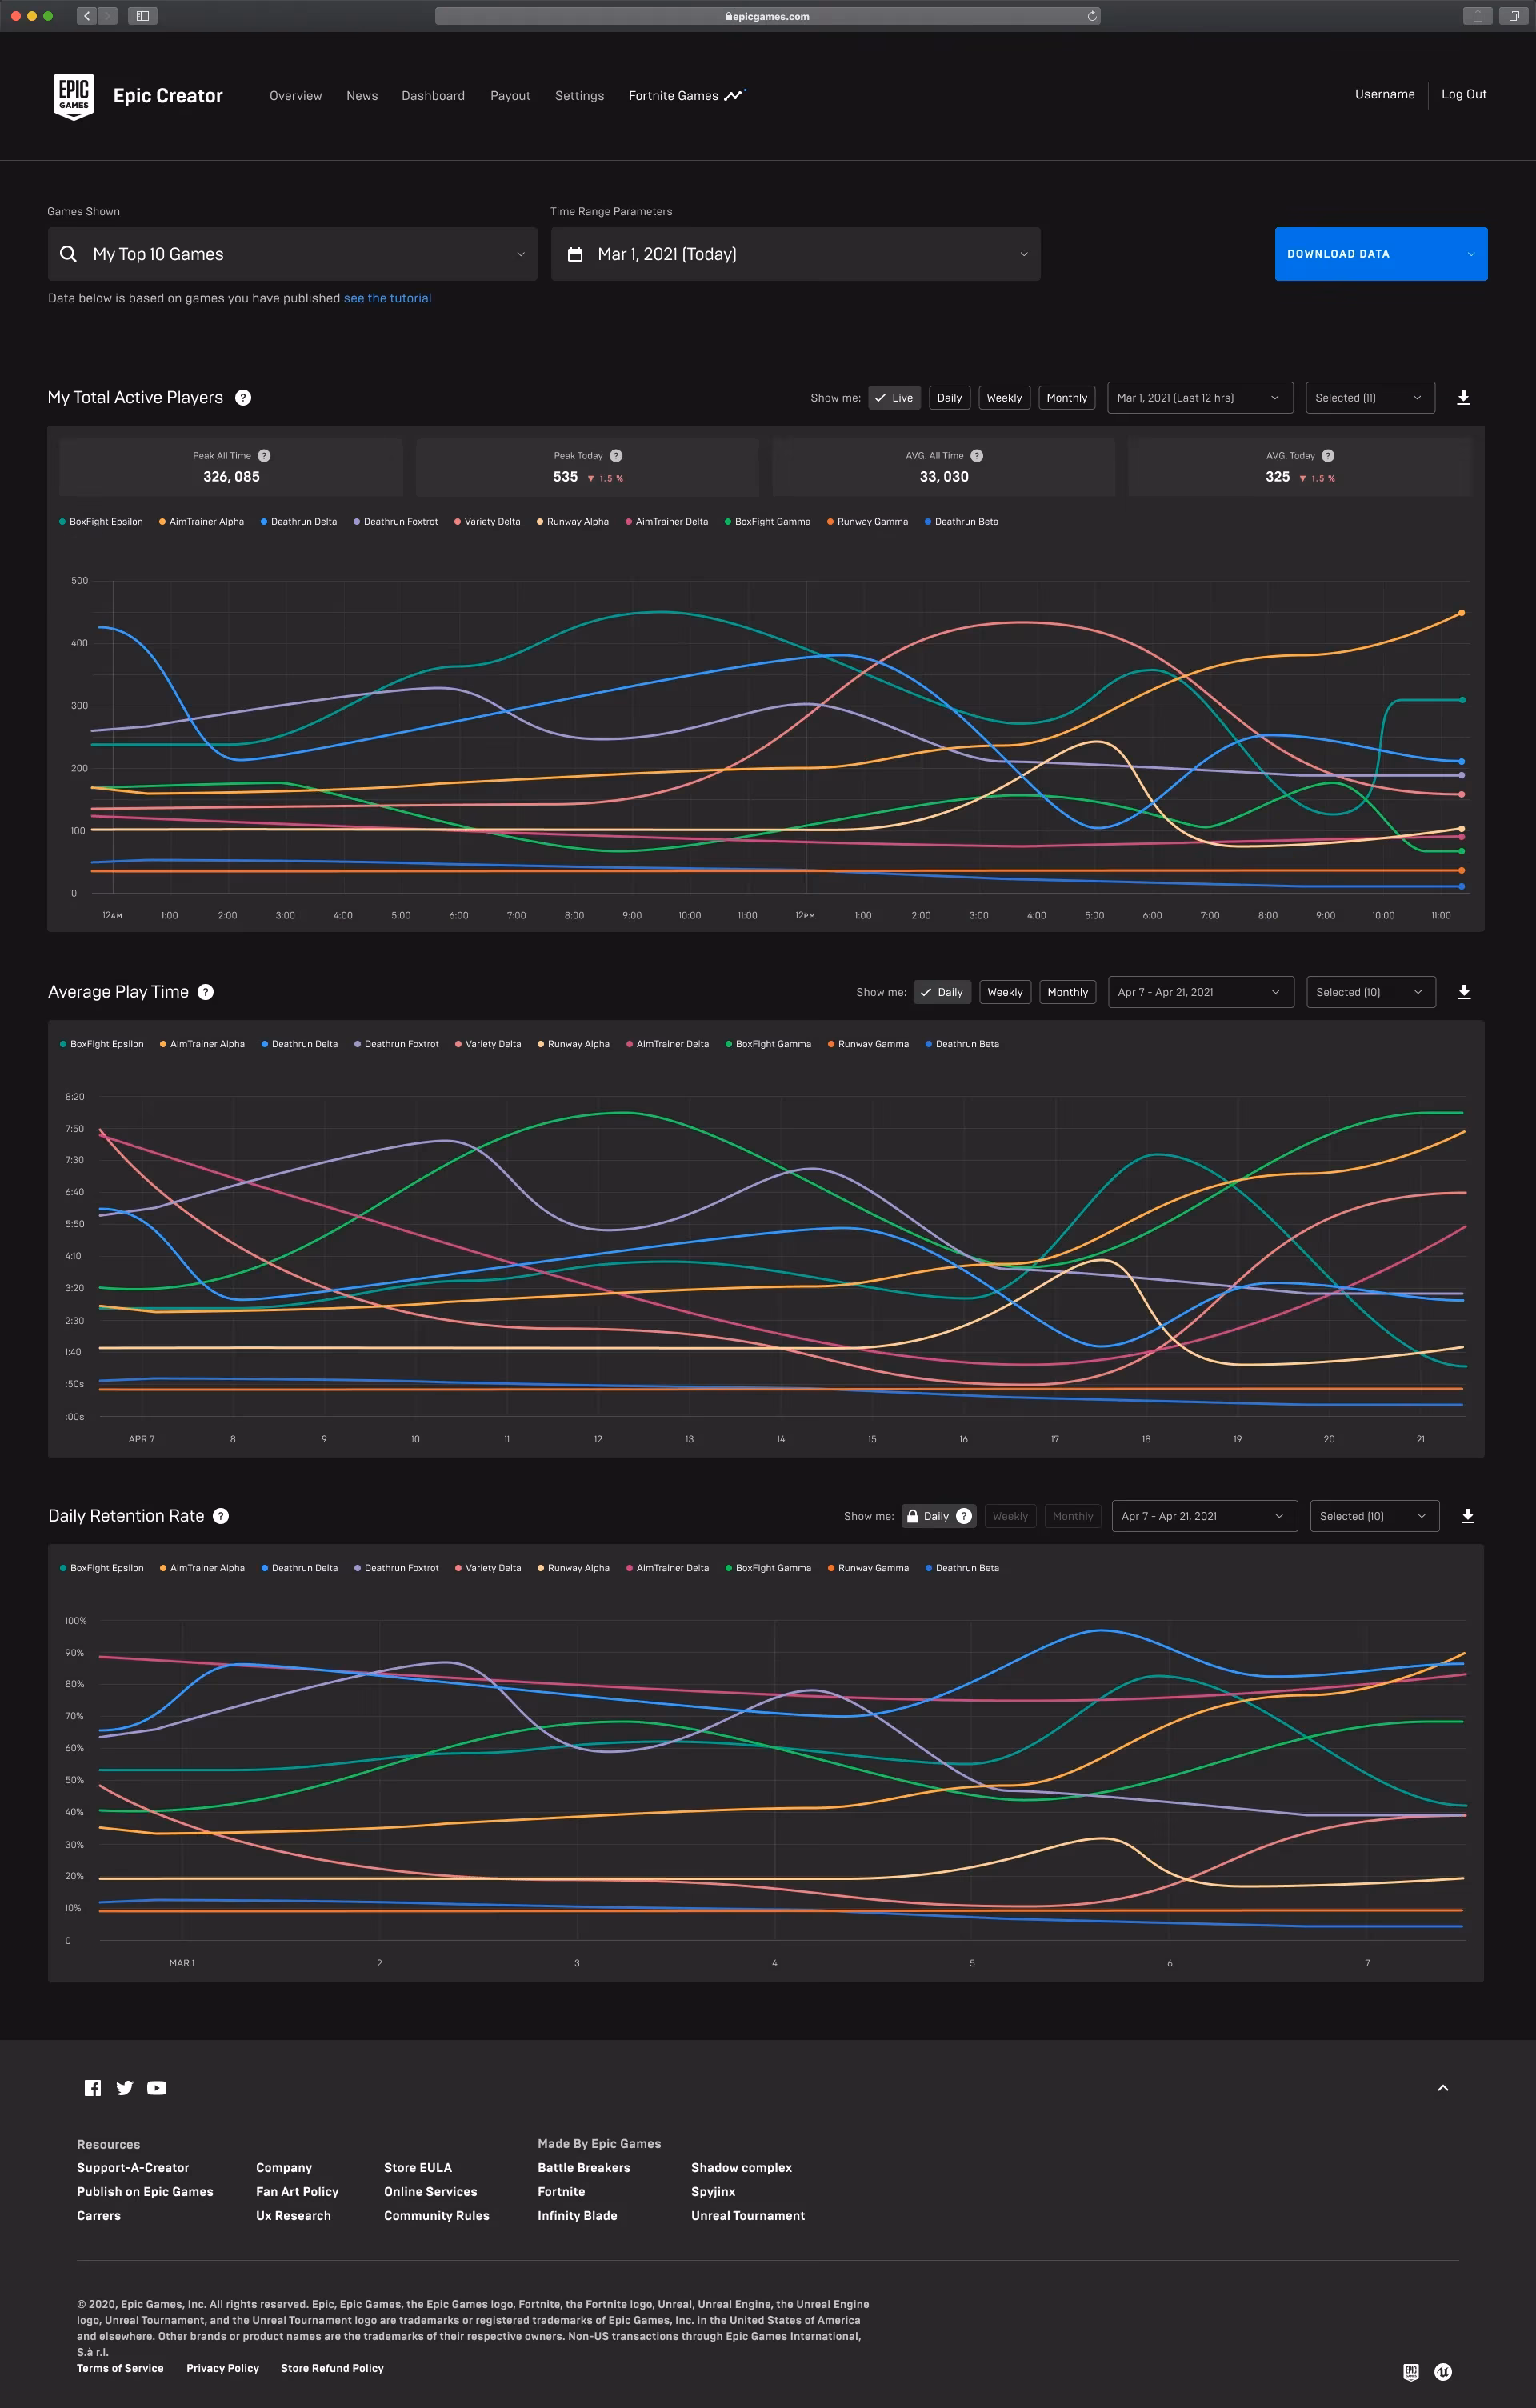Open the Facebook social link
1536x2408 pixels.
point(93,2088)
